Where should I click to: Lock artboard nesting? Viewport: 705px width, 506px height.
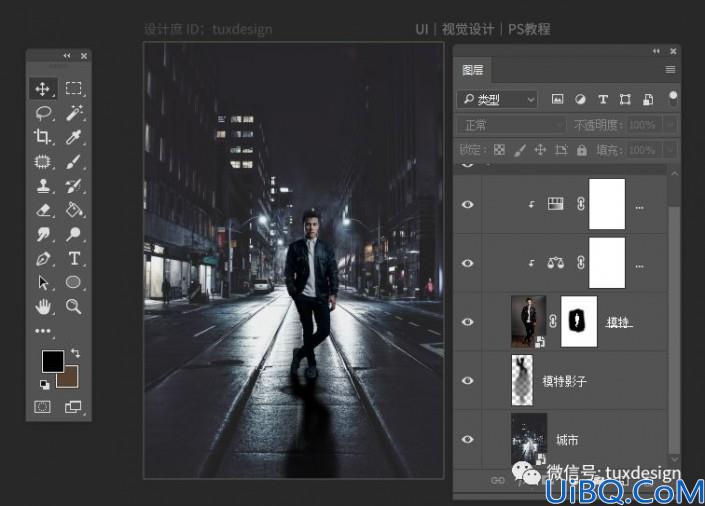tap(561, 150)
